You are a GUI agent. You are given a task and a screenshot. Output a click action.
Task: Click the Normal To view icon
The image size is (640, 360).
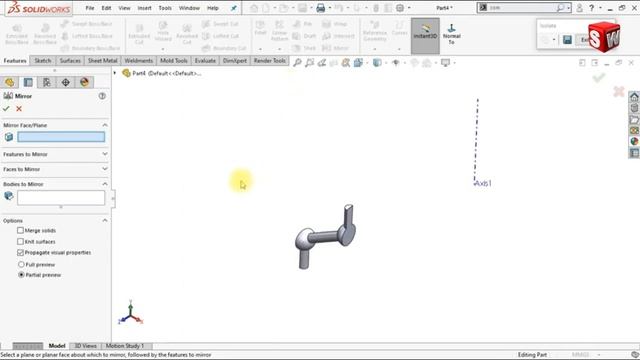[x=451, y=34]
